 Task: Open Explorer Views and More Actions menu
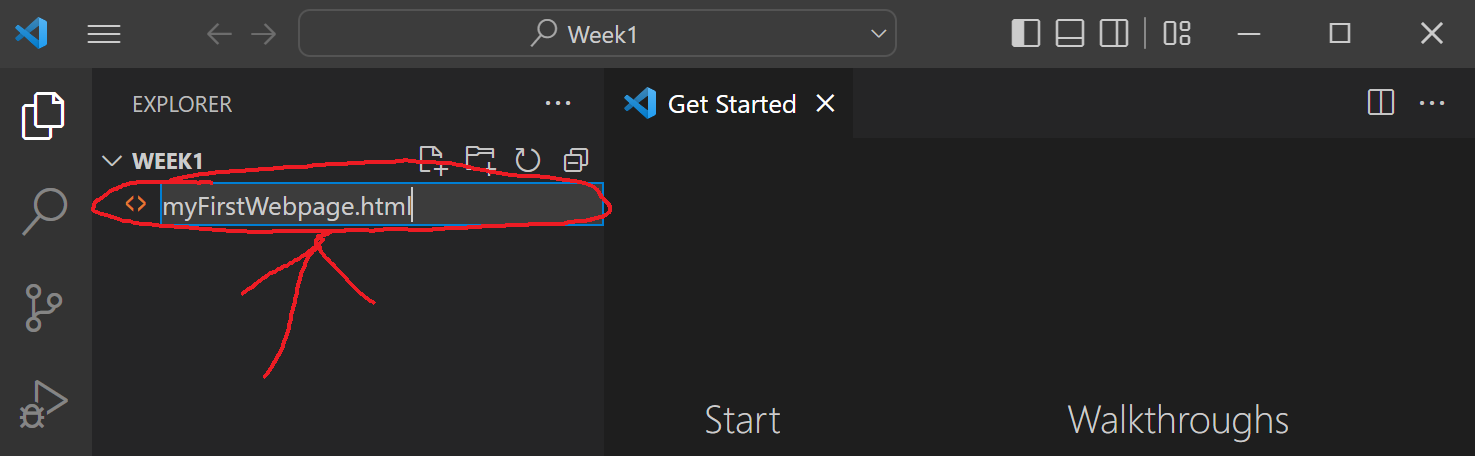click(557, 104)
